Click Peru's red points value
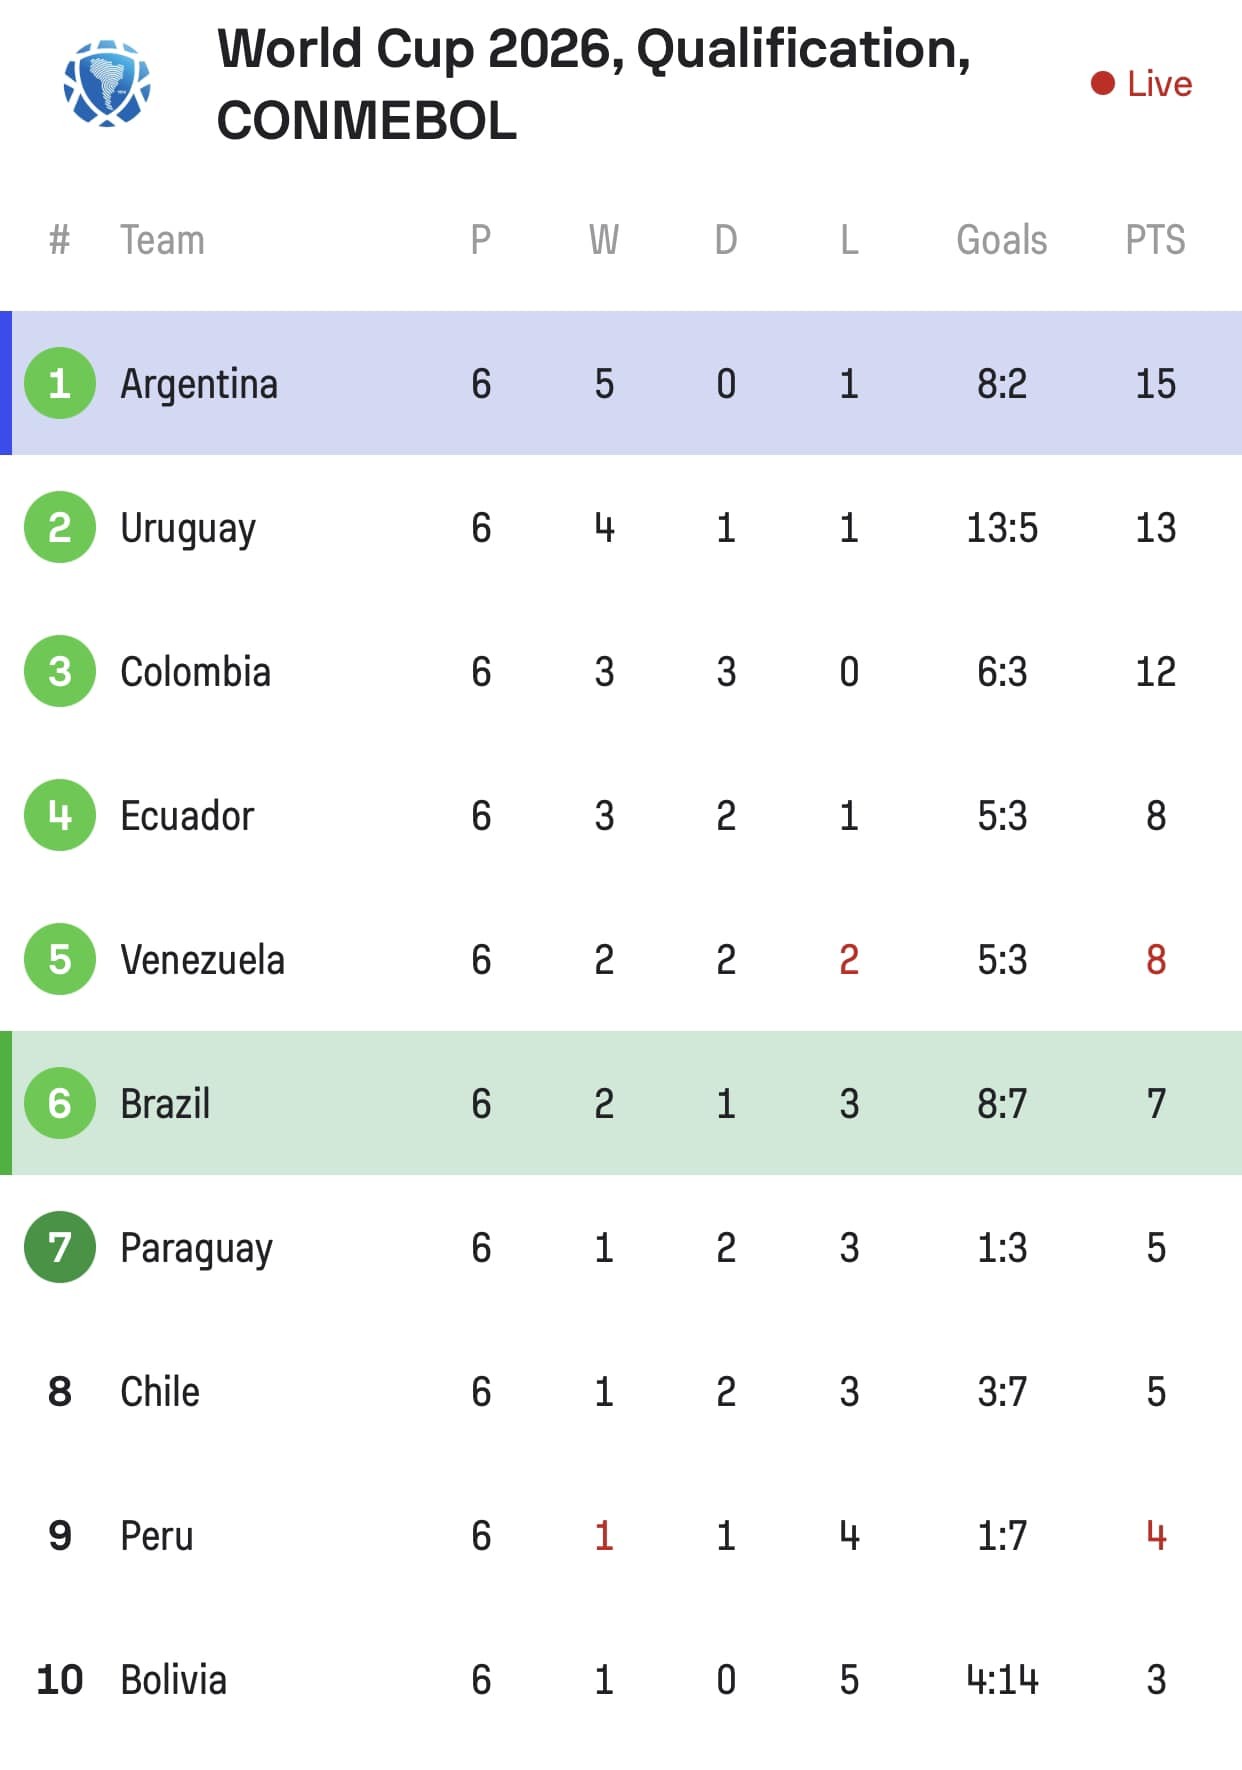 tap(1156, 1536)
